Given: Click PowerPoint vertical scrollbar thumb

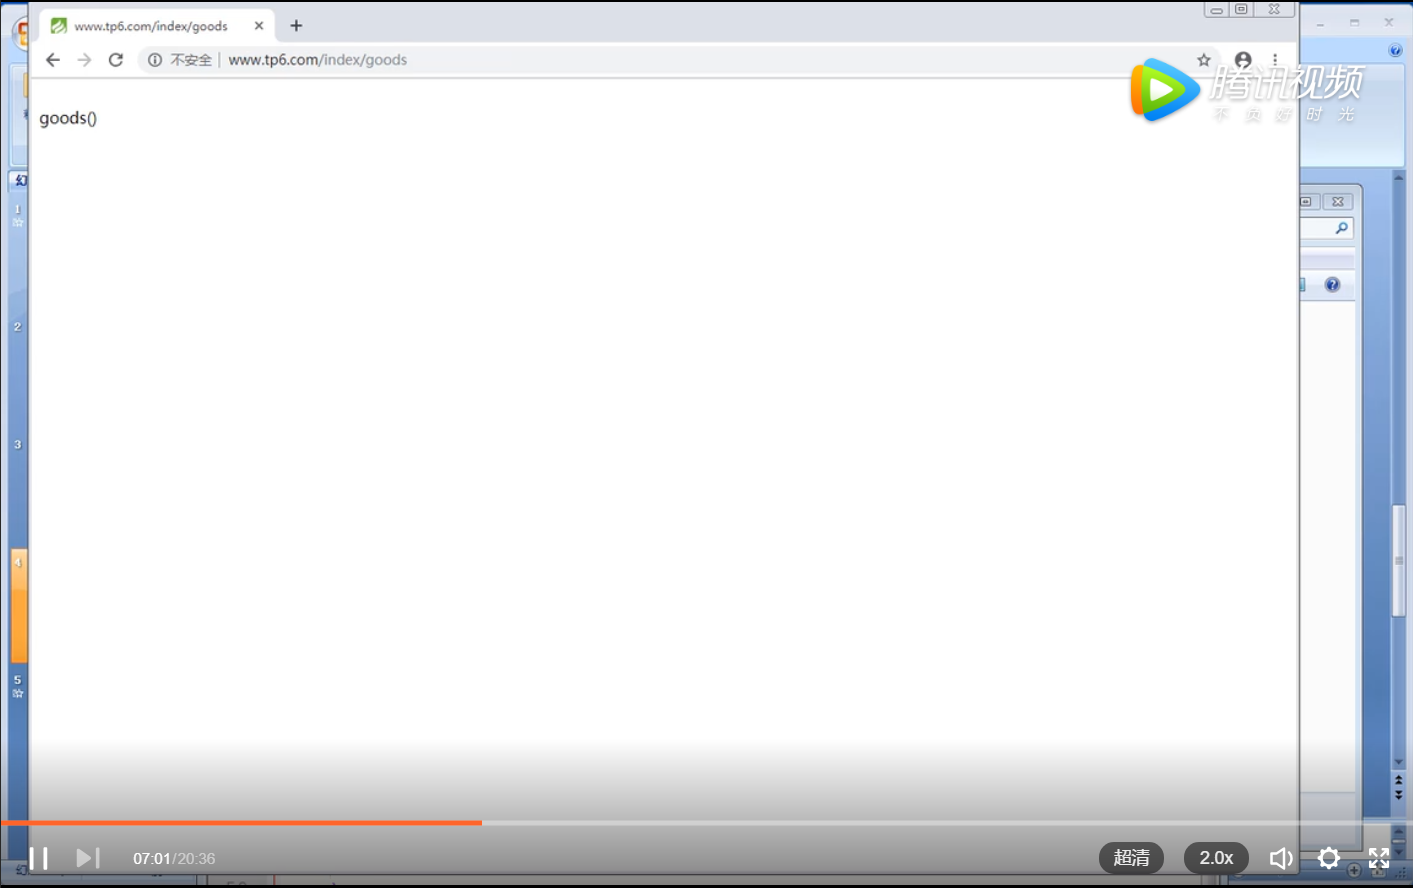Looking at the screenshot, I should click(1399, 560).
